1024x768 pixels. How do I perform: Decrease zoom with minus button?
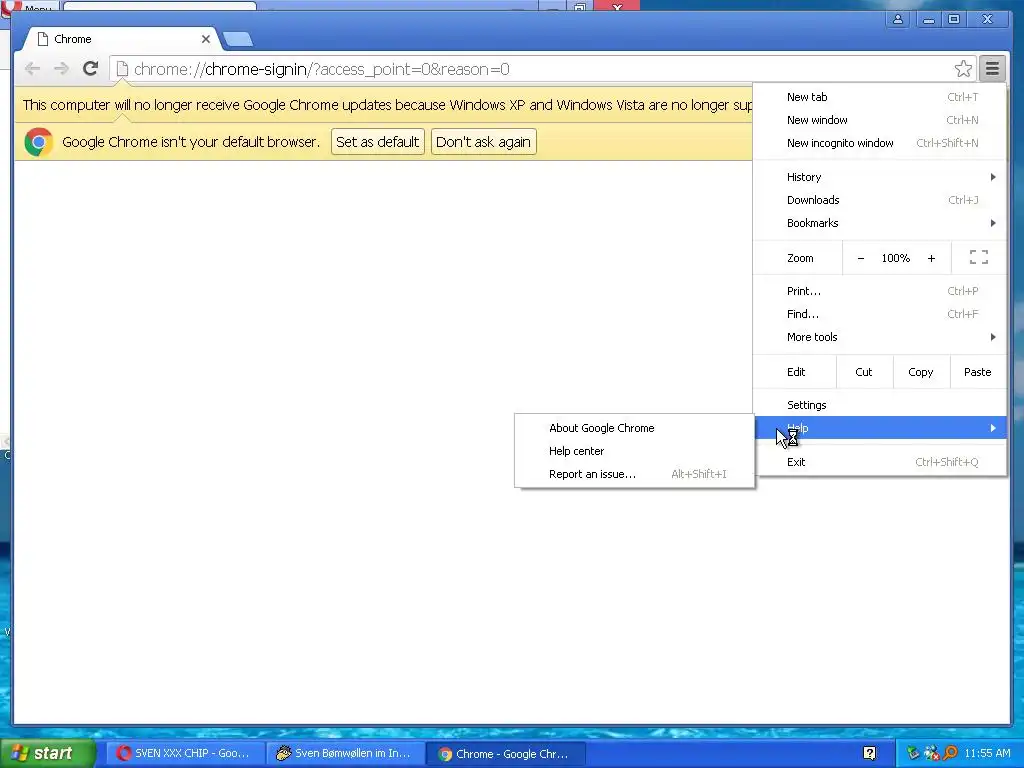pyautogui.click(x=861, y=258)
